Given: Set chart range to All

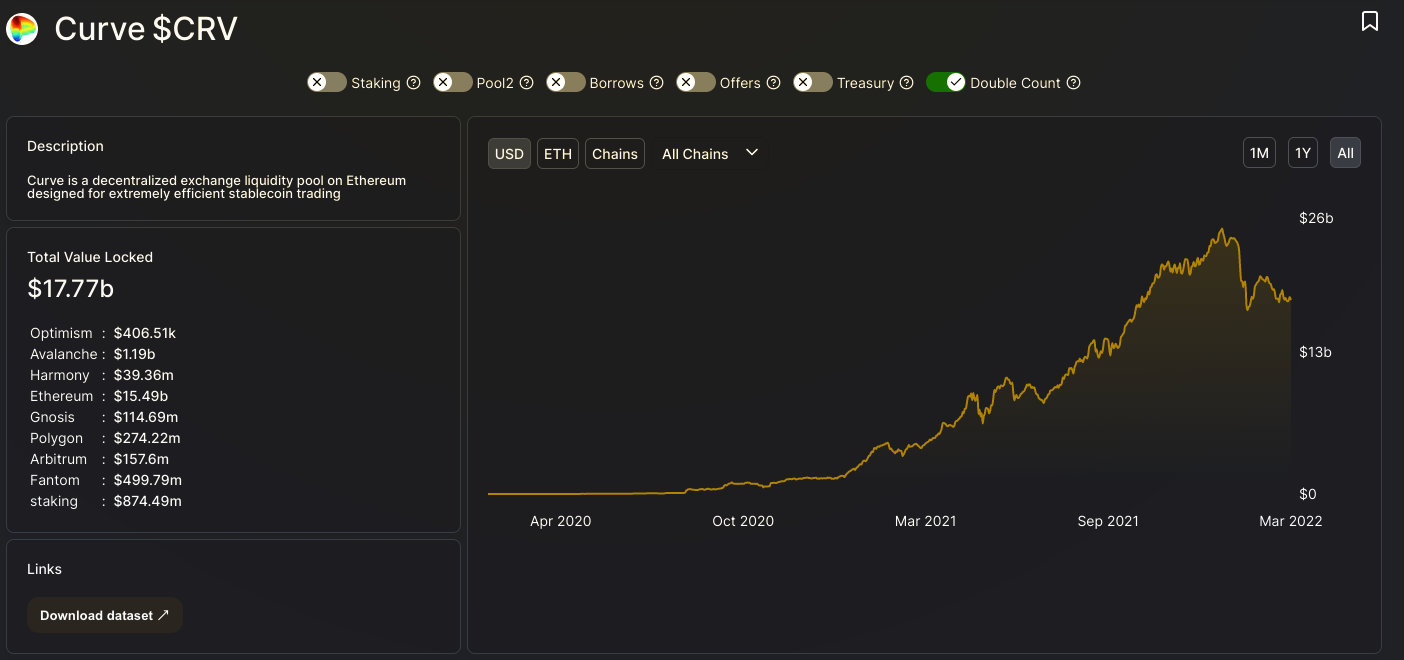Looking at the screenshot, I should point(1345,153).
